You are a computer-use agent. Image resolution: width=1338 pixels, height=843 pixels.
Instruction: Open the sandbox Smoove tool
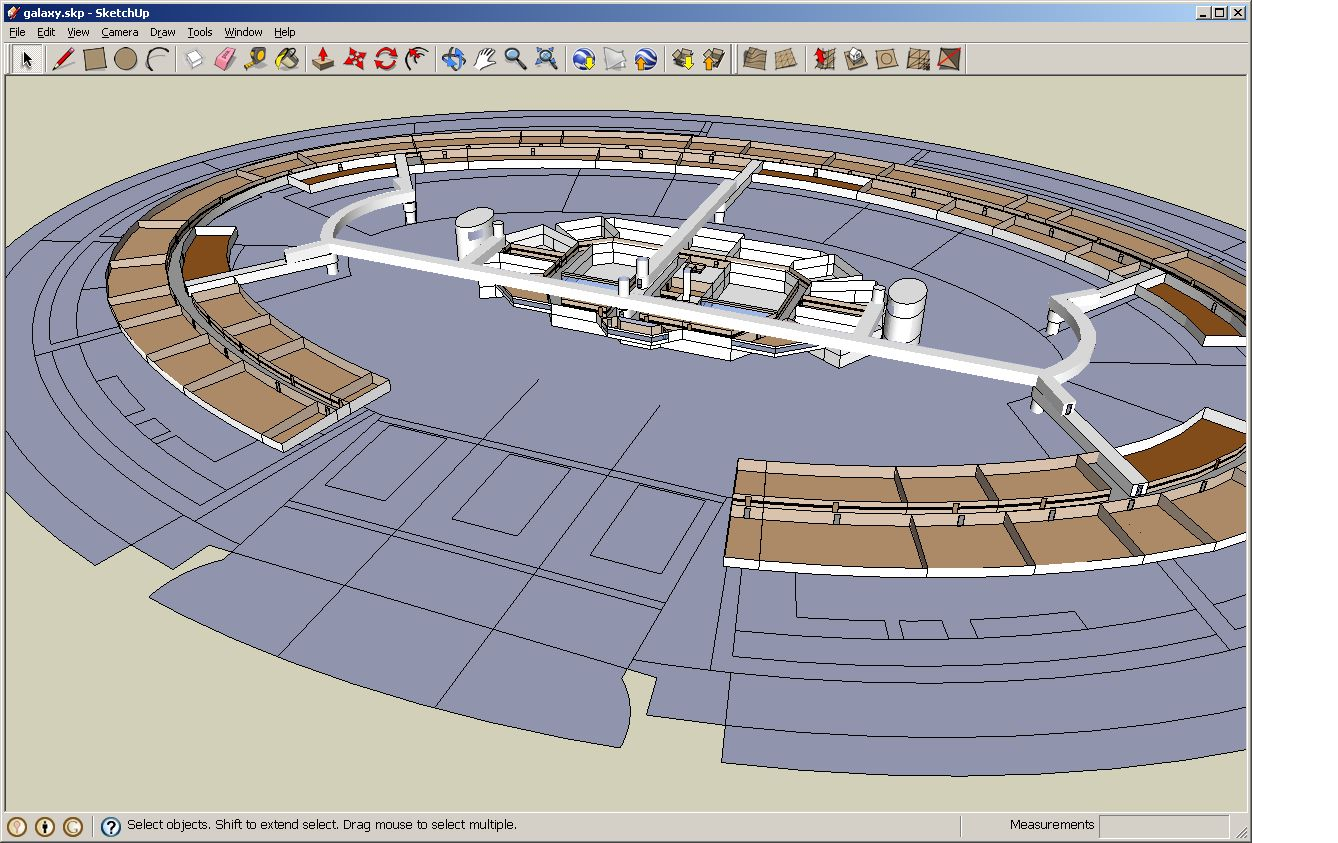(x=823, y=59)
